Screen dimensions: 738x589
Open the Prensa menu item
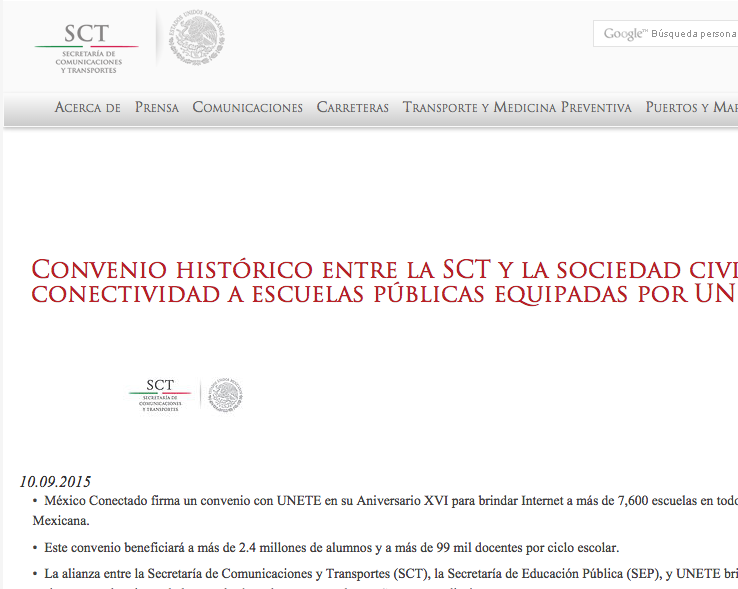pos(157,107)
